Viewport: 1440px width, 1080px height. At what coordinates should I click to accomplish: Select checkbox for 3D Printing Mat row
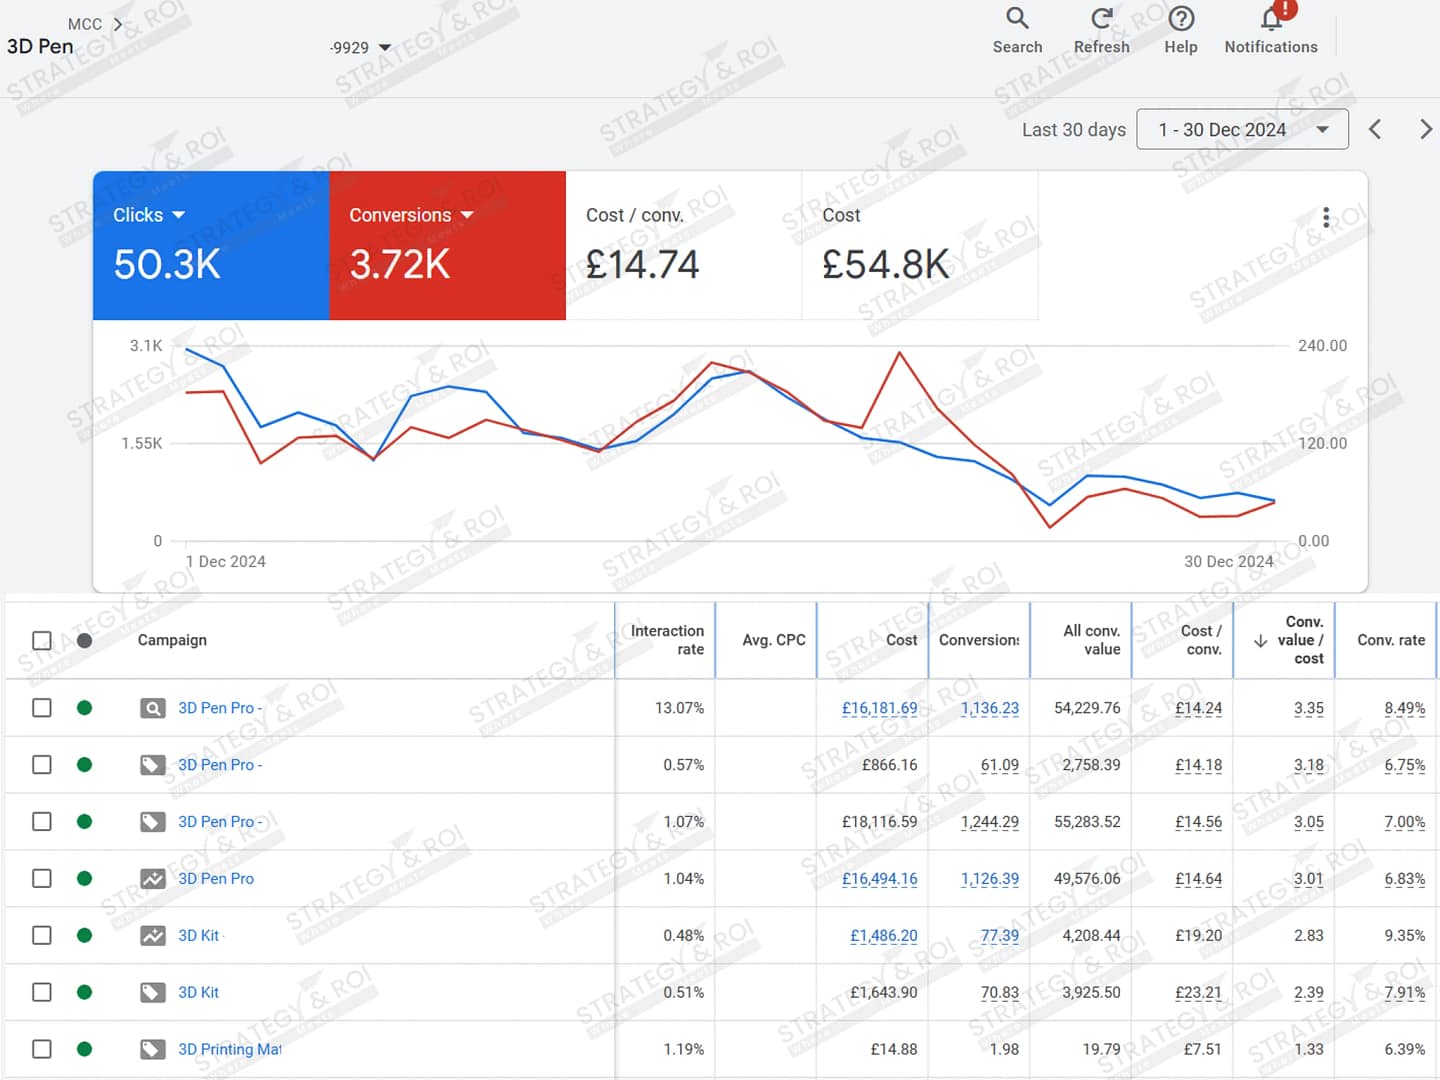click(42, 1049)
